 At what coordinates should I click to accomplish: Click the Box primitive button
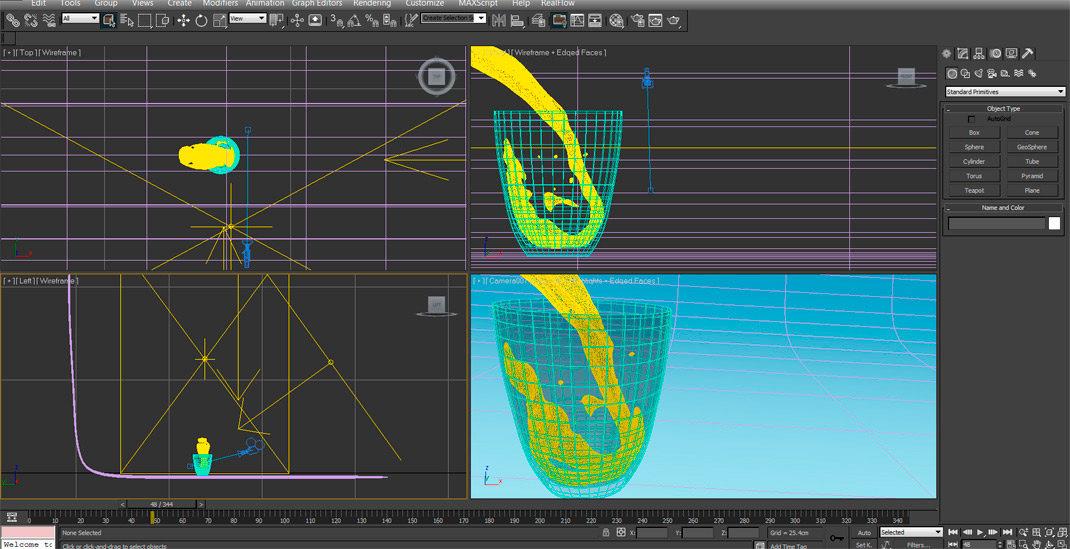(974, 132)
